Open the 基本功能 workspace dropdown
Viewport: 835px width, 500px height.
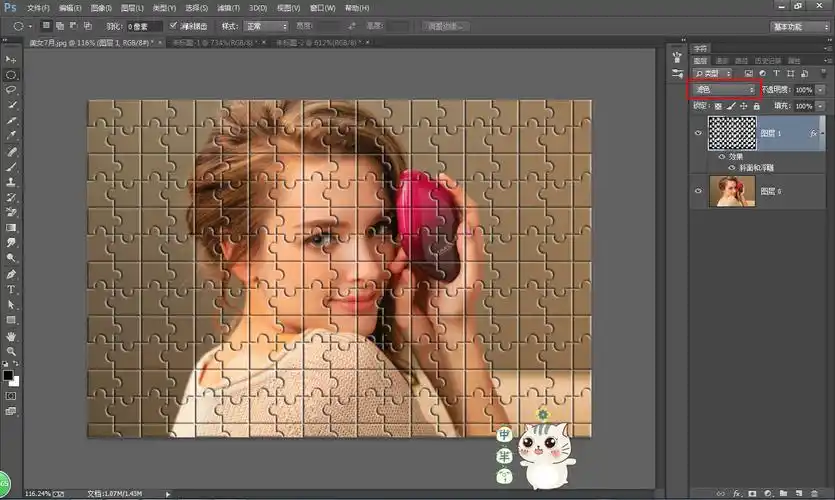[x=800, y=27]
